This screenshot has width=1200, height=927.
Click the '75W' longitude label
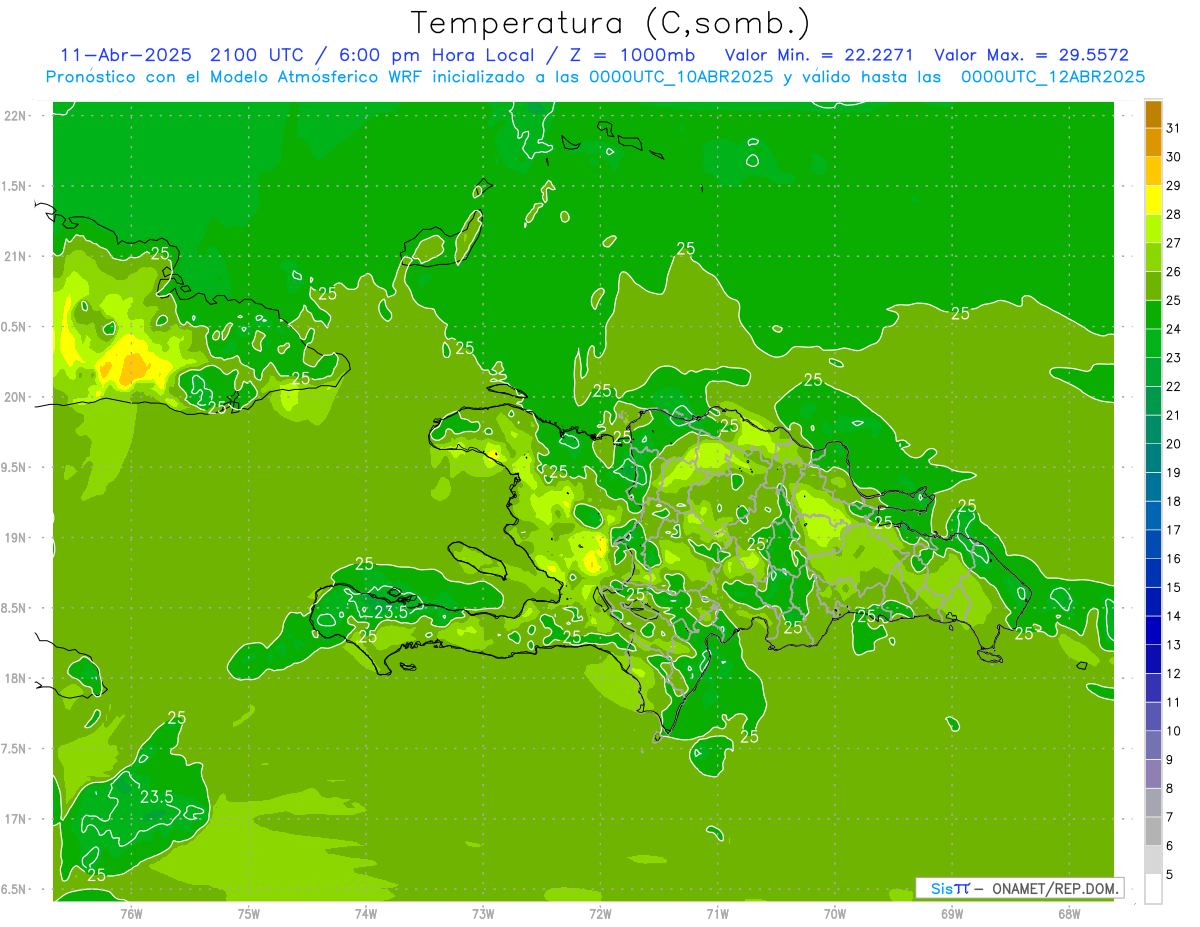249,913
